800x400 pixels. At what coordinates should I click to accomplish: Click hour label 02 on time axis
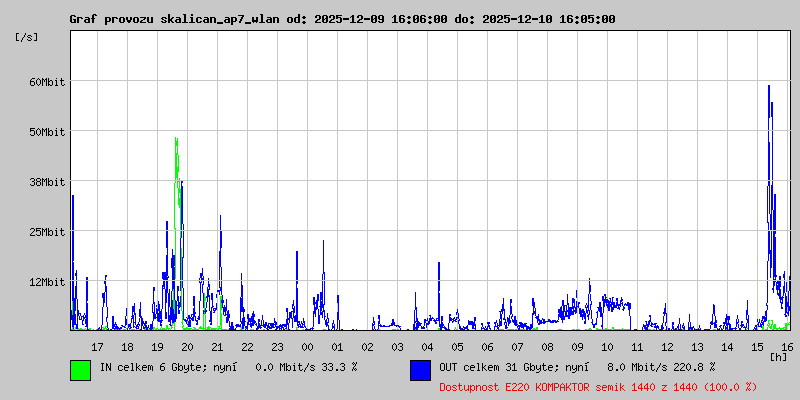click(x=367, y=347)
